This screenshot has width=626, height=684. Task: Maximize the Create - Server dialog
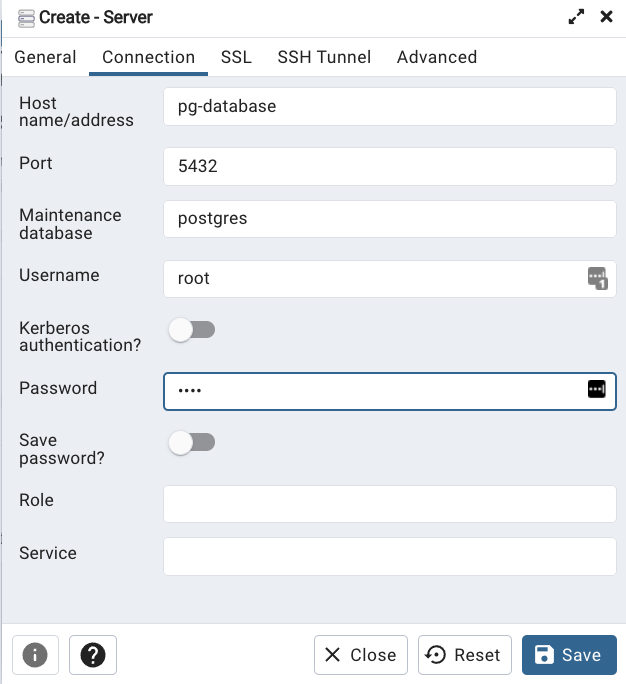[x=576, y=17]
